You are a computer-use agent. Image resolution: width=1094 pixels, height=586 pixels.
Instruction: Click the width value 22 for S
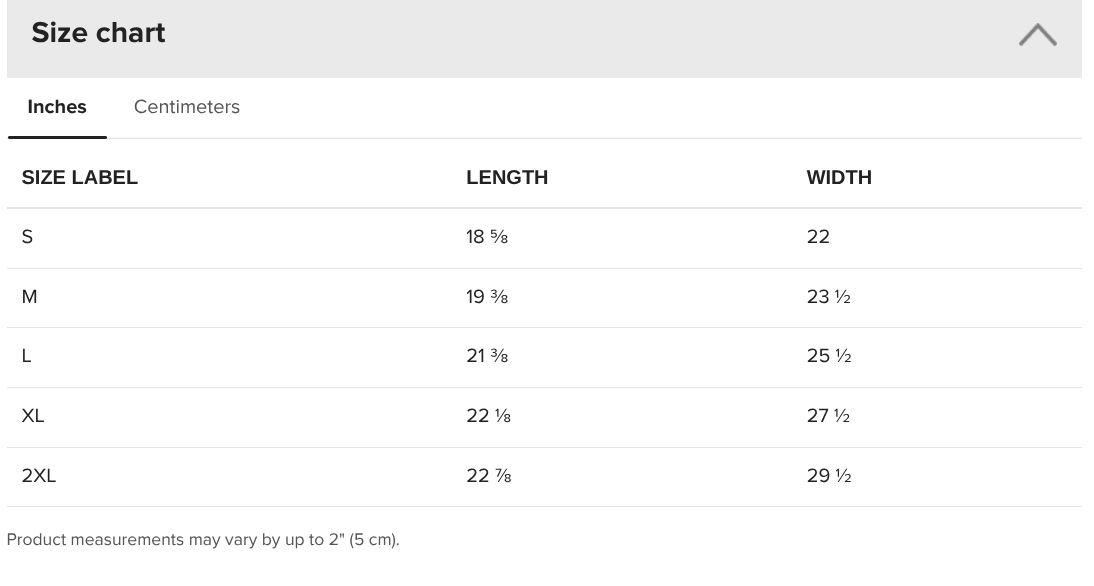[818, 236]
